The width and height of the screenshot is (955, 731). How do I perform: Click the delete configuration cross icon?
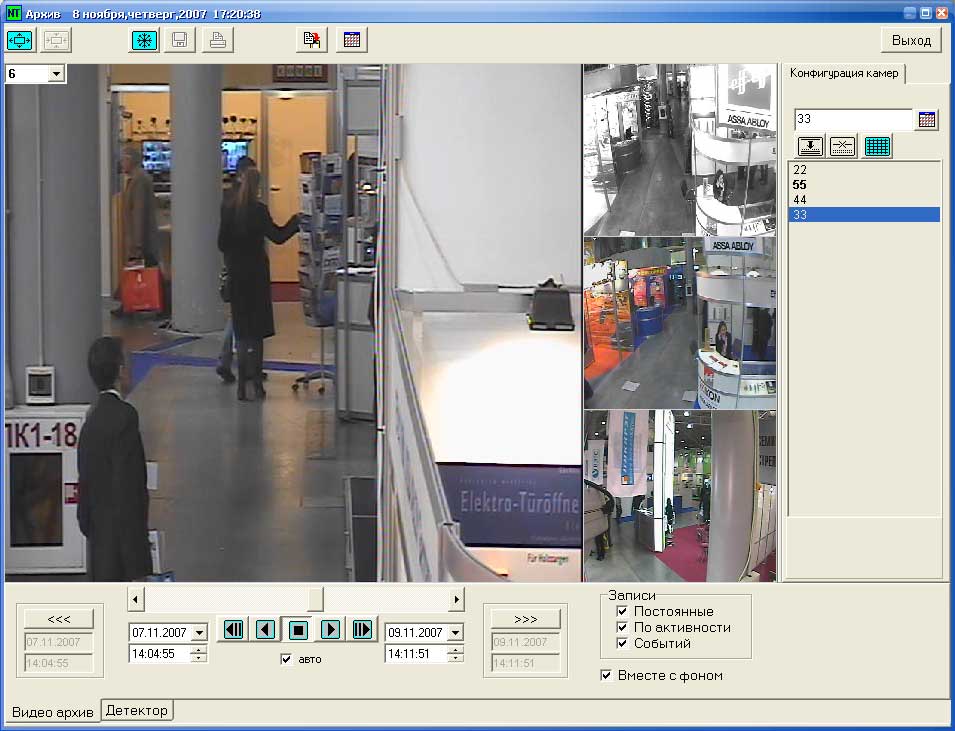pos(843,146)
